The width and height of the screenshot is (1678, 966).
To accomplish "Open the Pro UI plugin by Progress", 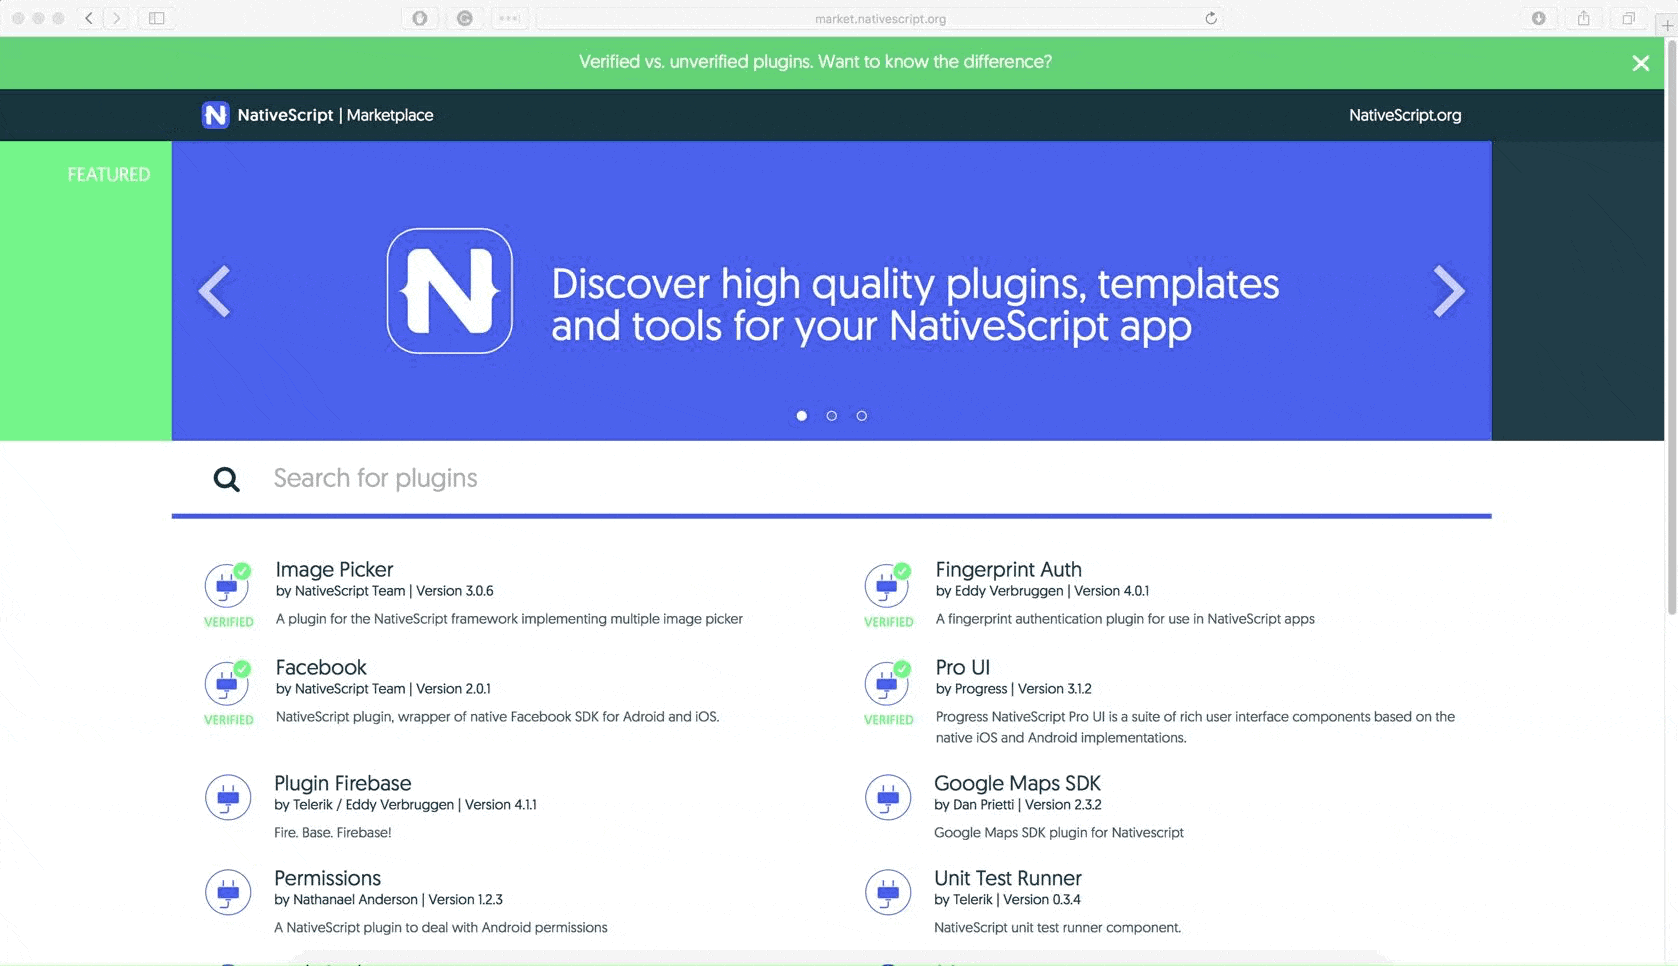I will 962,666.
